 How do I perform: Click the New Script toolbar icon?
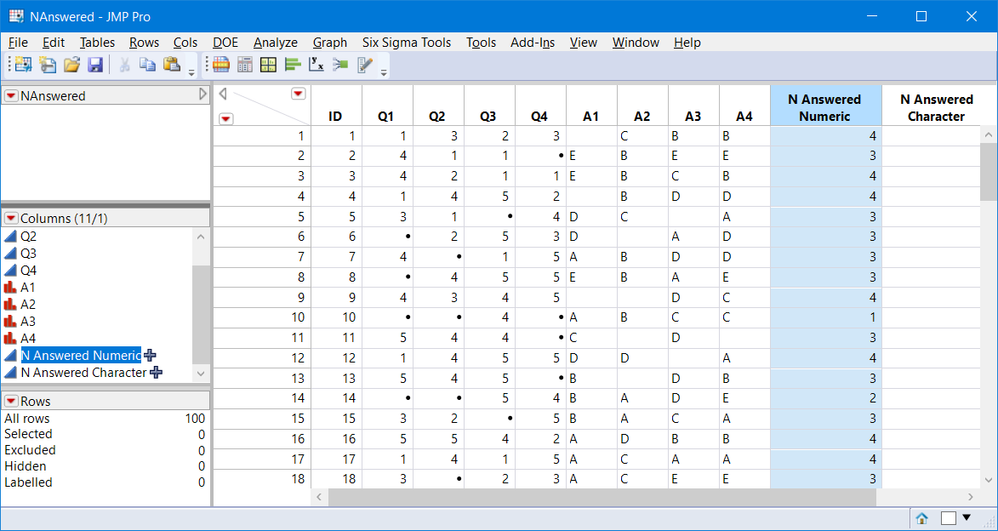click(x=48, y=64)
